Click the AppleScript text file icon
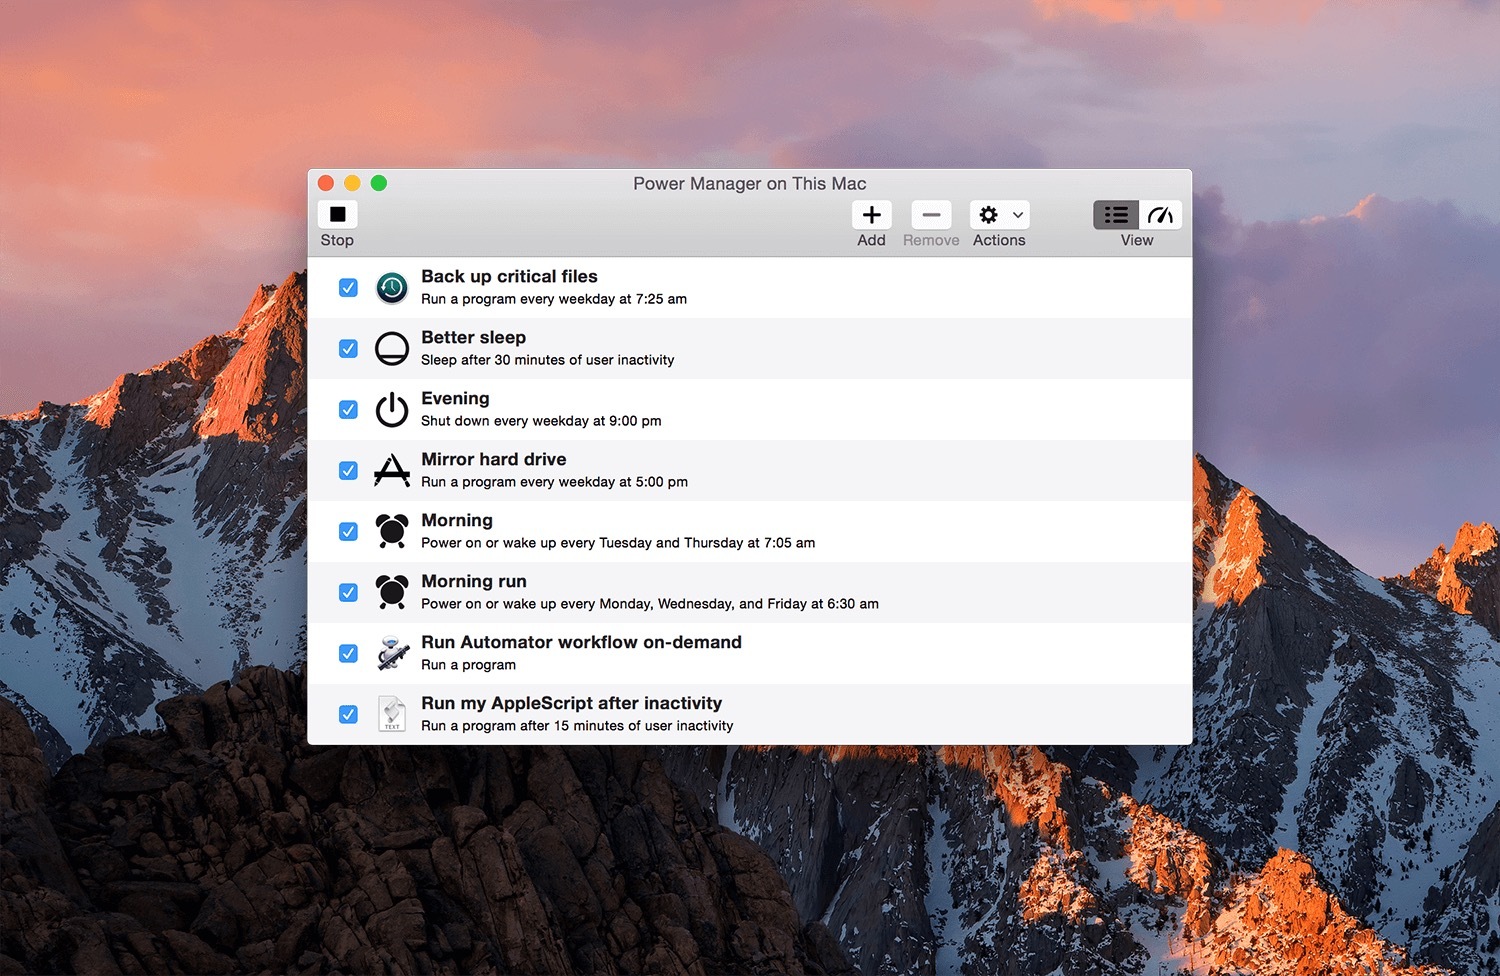 [392, 714]
